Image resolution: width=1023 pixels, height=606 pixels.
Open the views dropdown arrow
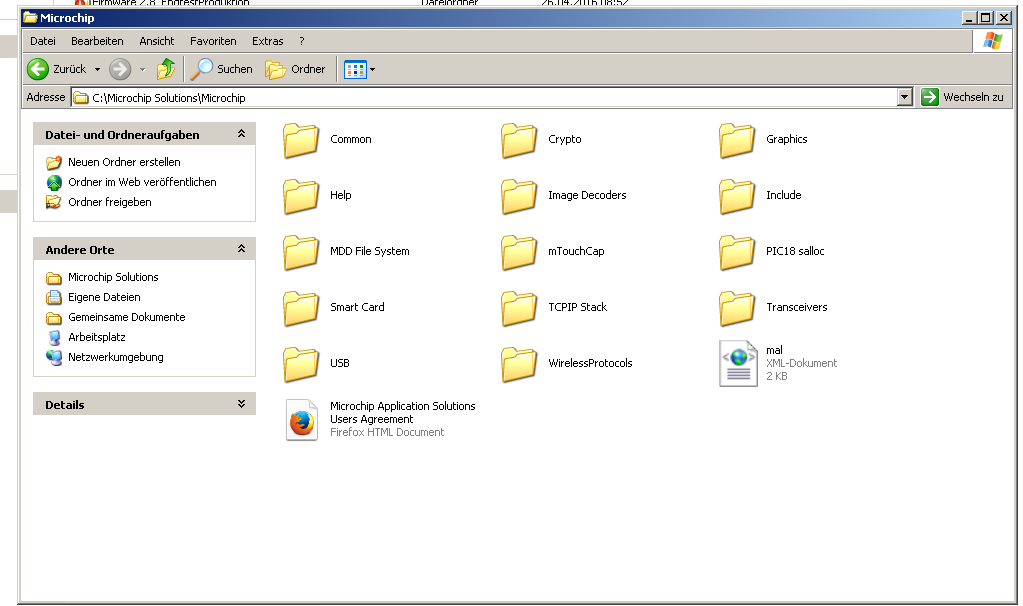373,69
